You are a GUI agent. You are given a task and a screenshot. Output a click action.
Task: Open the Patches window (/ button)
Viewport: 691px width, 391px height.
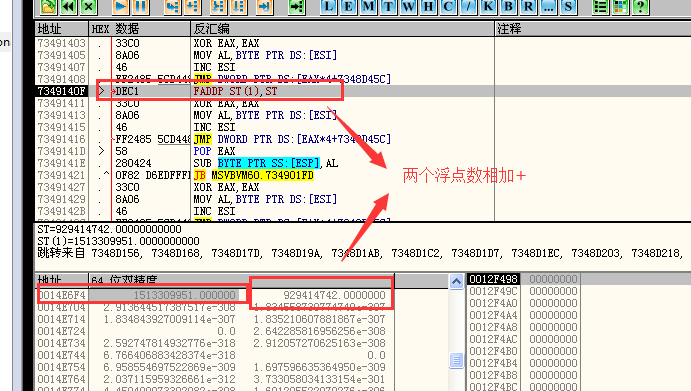pyautogui.click(x=468, y=7)
